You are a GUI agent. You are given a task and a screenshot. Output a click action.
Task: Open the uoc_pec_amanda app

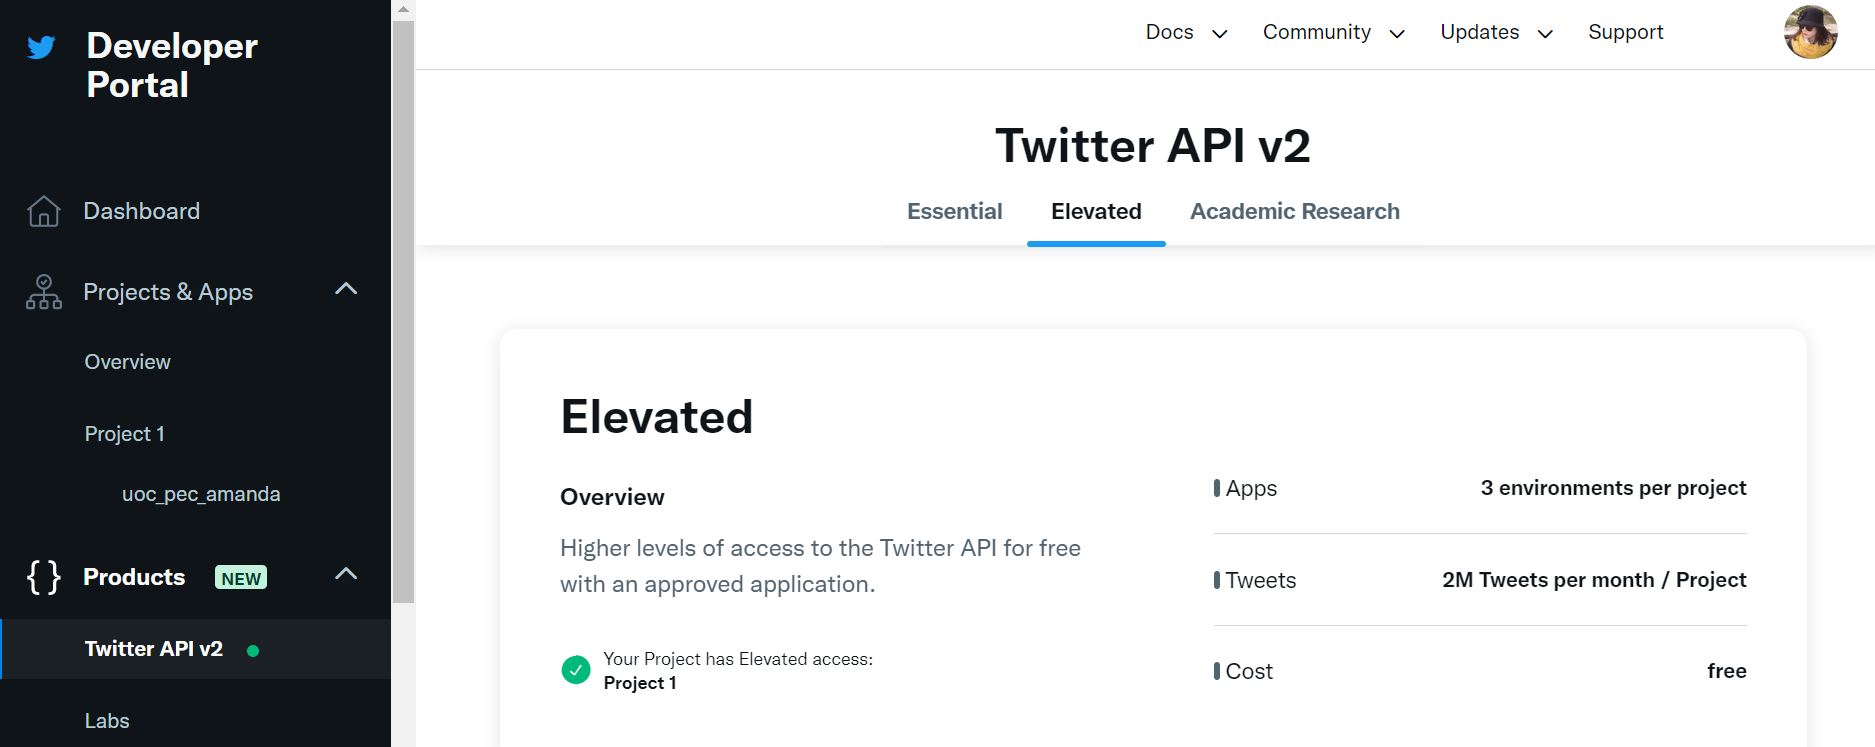pos(201,494)
